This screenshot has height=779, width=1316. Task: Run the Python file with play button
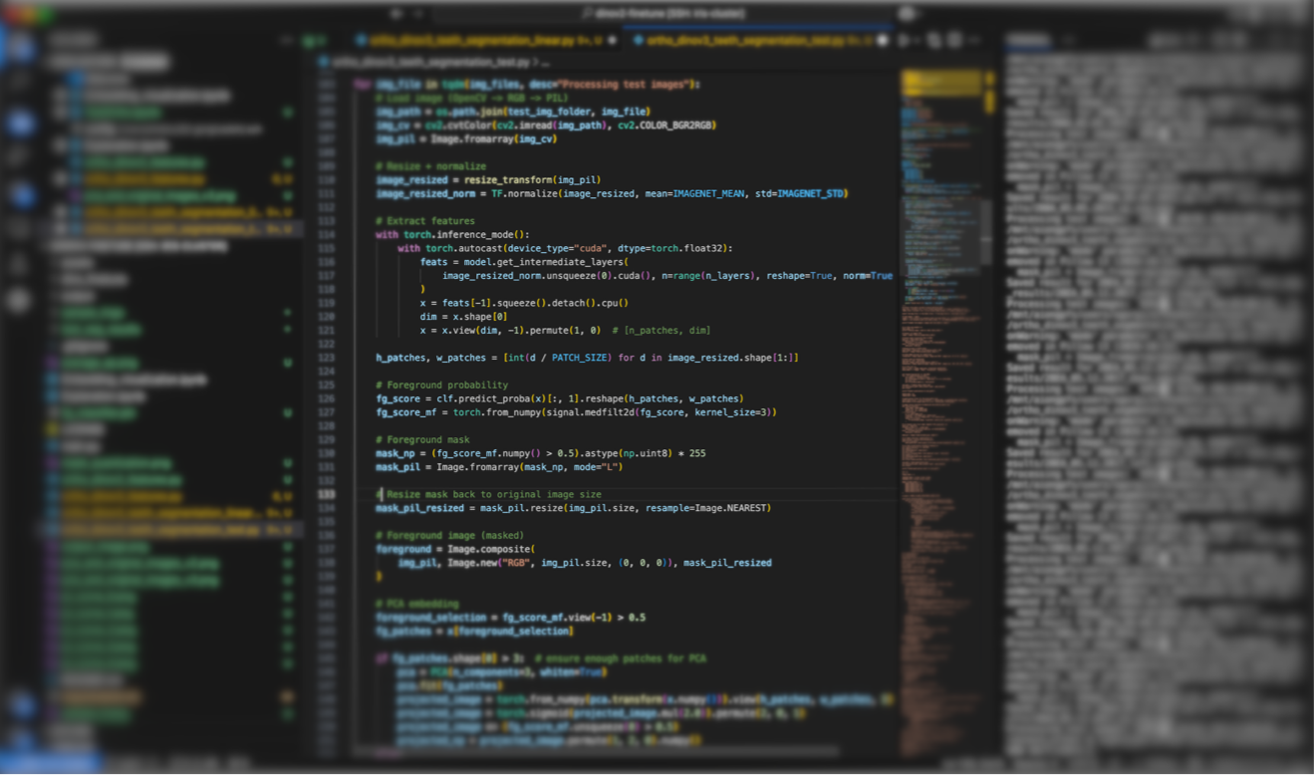(904, 41)
